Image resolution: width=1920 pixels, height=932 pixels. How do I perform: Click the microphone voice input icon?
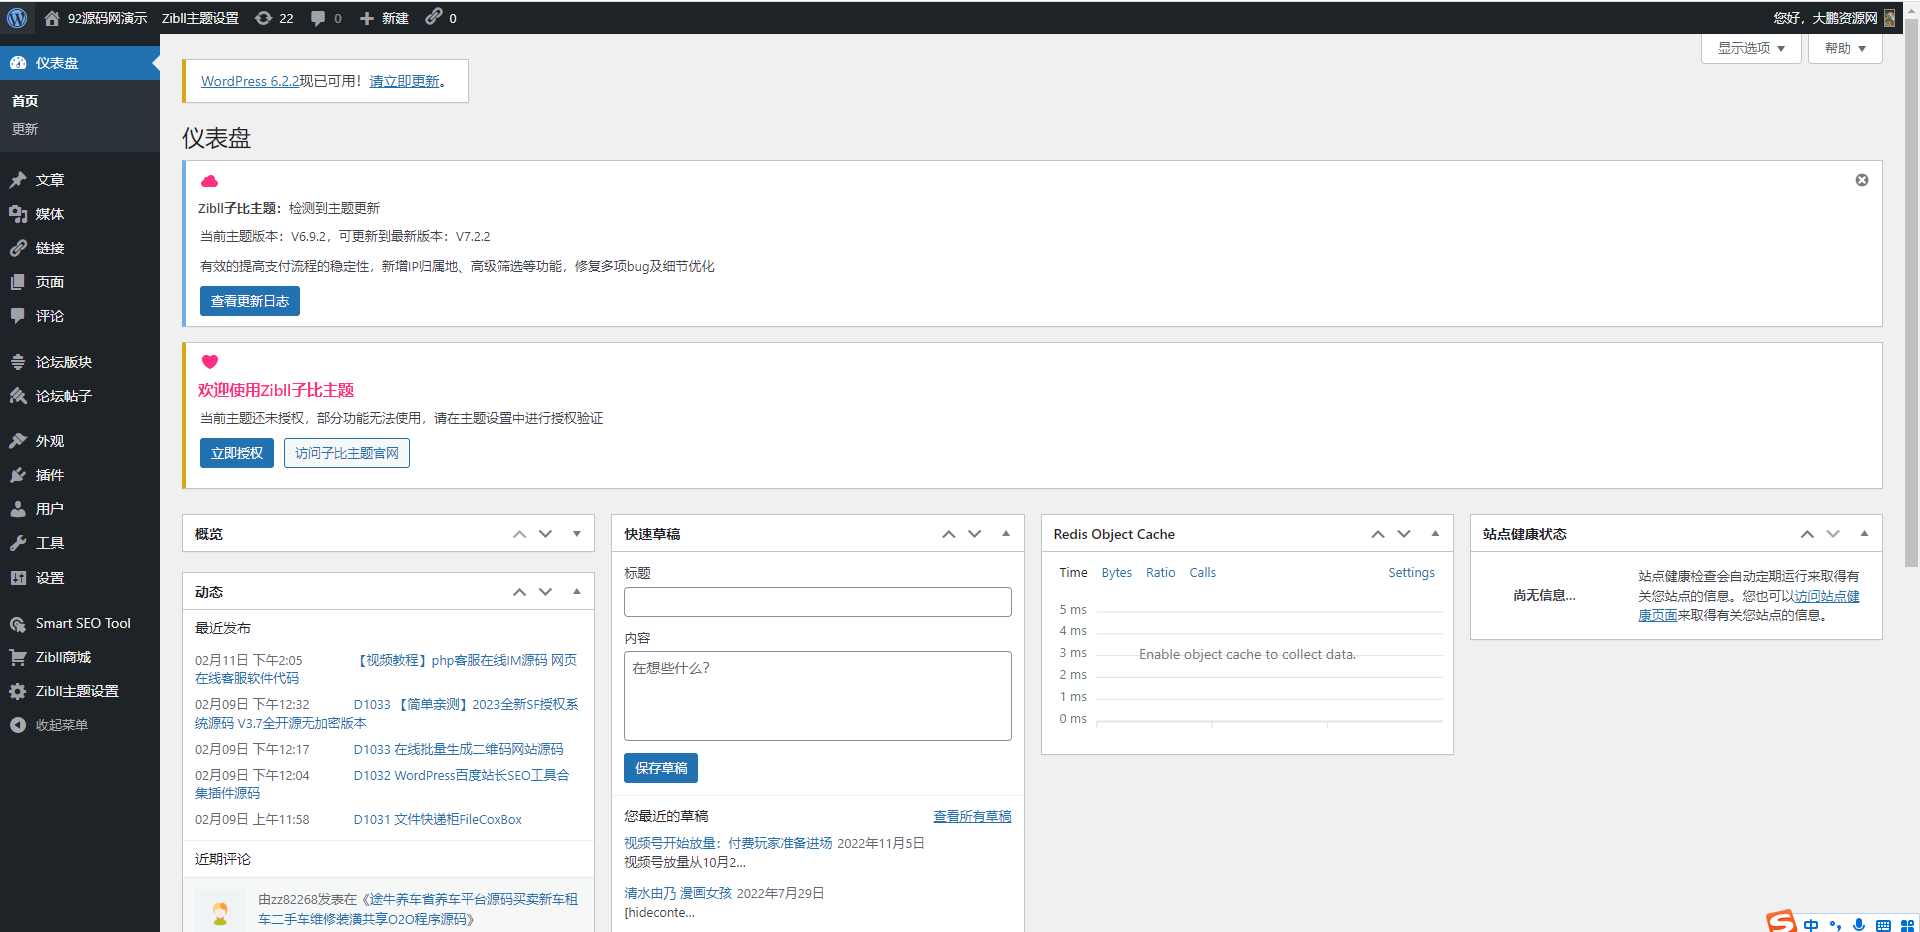[1859, 925]
